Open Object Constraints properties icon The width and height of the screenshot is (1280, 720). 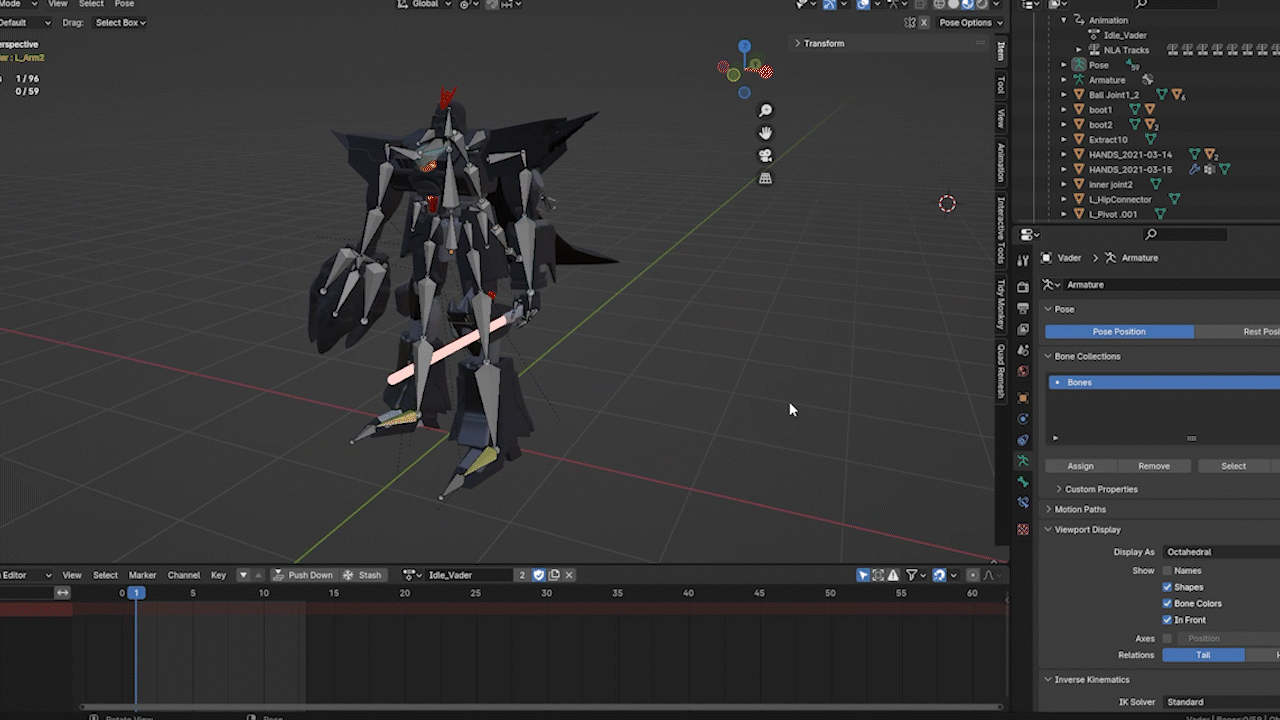(x=1023, y=440)
